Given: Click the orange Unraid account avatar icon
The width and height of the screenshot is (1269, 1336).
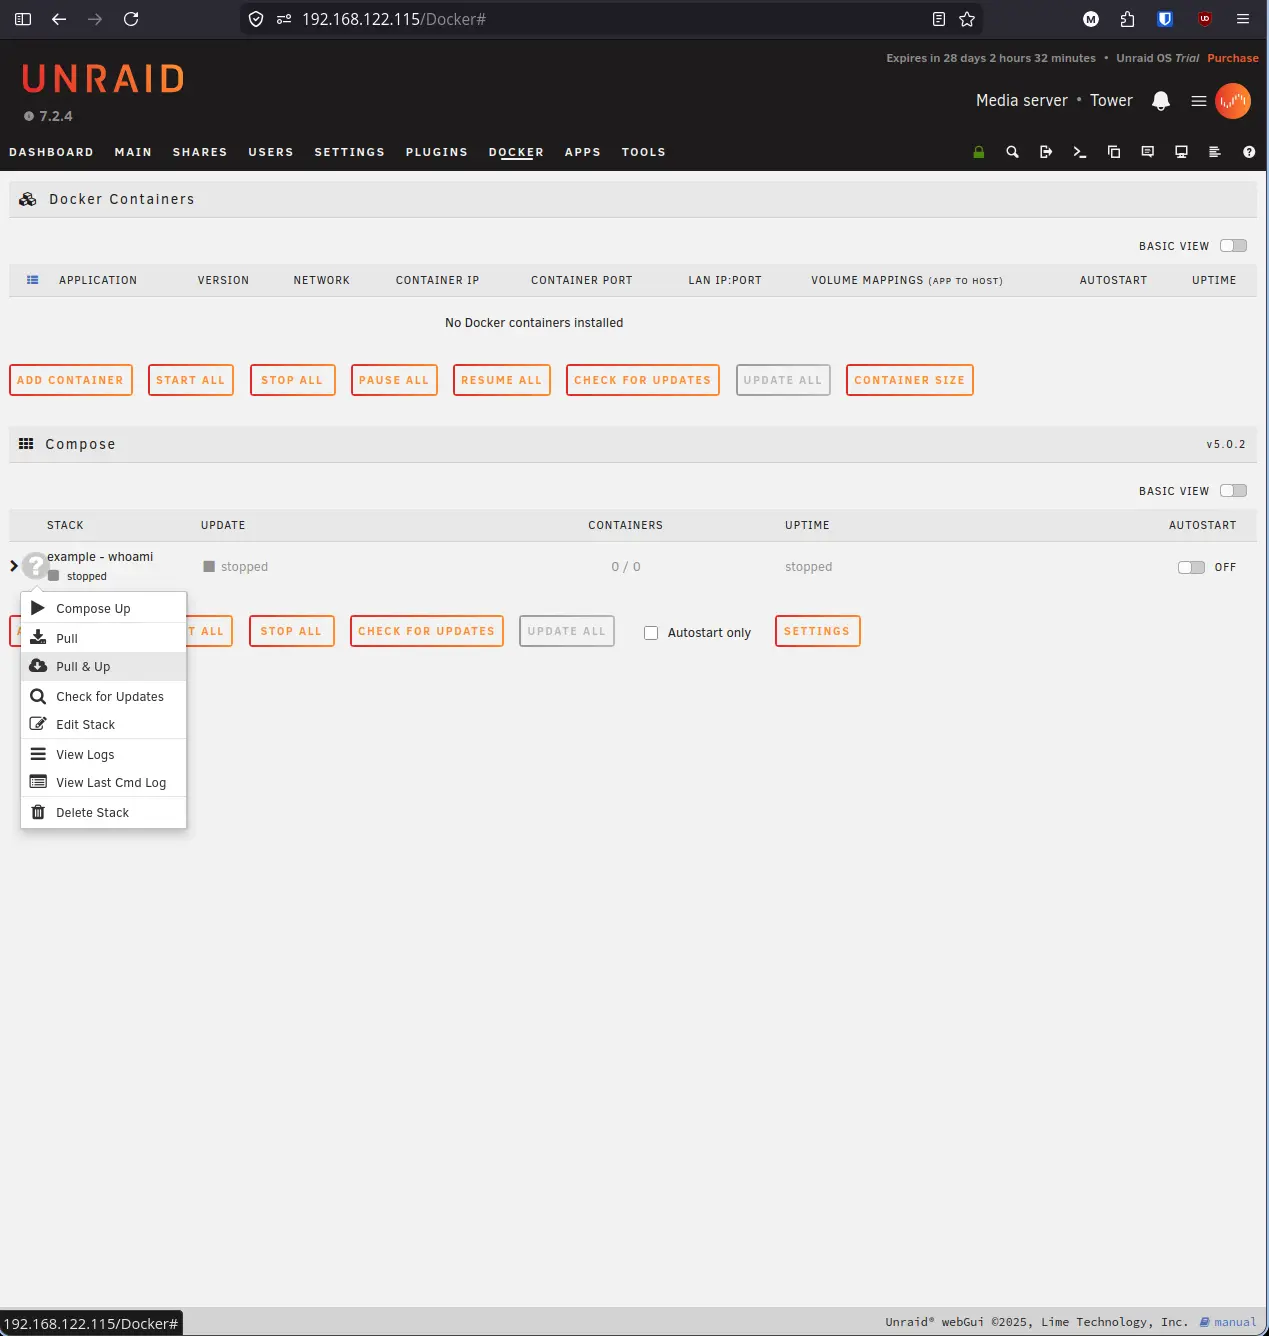Looking at the screenshot, I should click(x=1233, y=101).
